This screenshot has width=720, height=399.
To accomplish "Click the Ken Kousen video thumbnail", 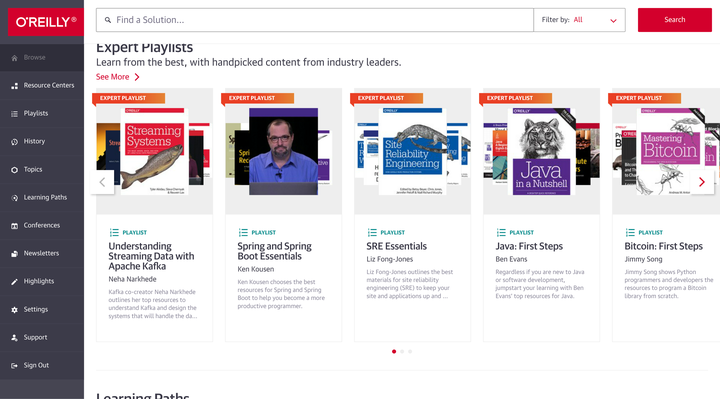I will (x=283, y=152).
